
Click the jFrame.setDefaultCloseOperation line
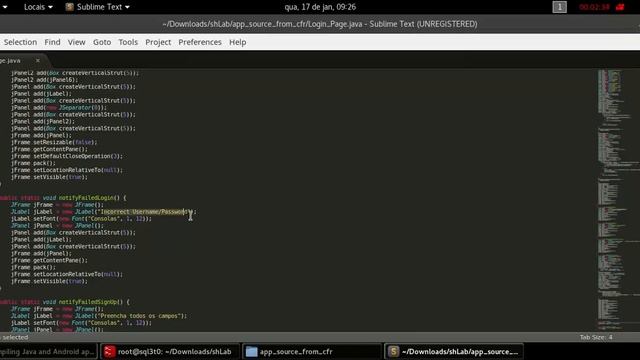[67, 156]
